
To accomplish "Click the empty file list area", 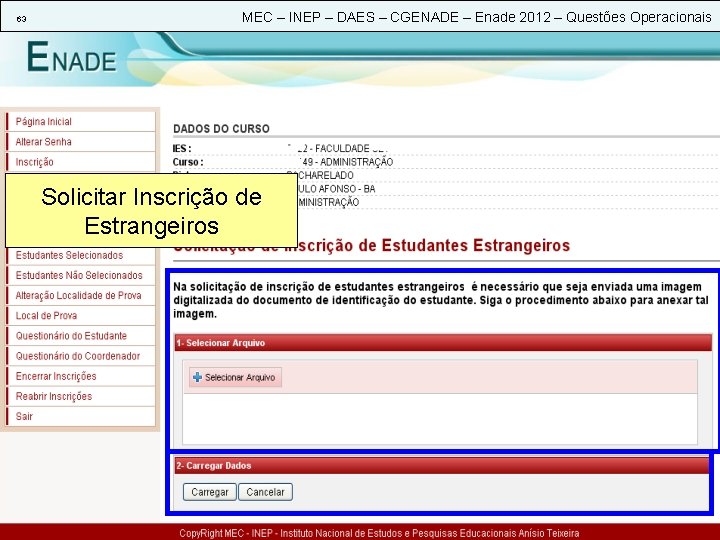I will [x=440, y=419].
